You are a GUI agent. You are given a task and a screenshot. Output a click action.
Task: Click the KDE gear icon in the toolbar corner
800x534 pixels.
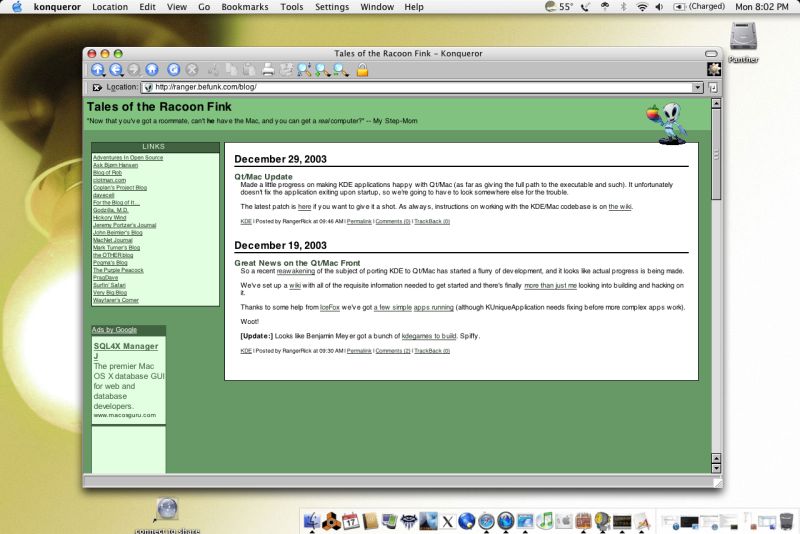713,69
